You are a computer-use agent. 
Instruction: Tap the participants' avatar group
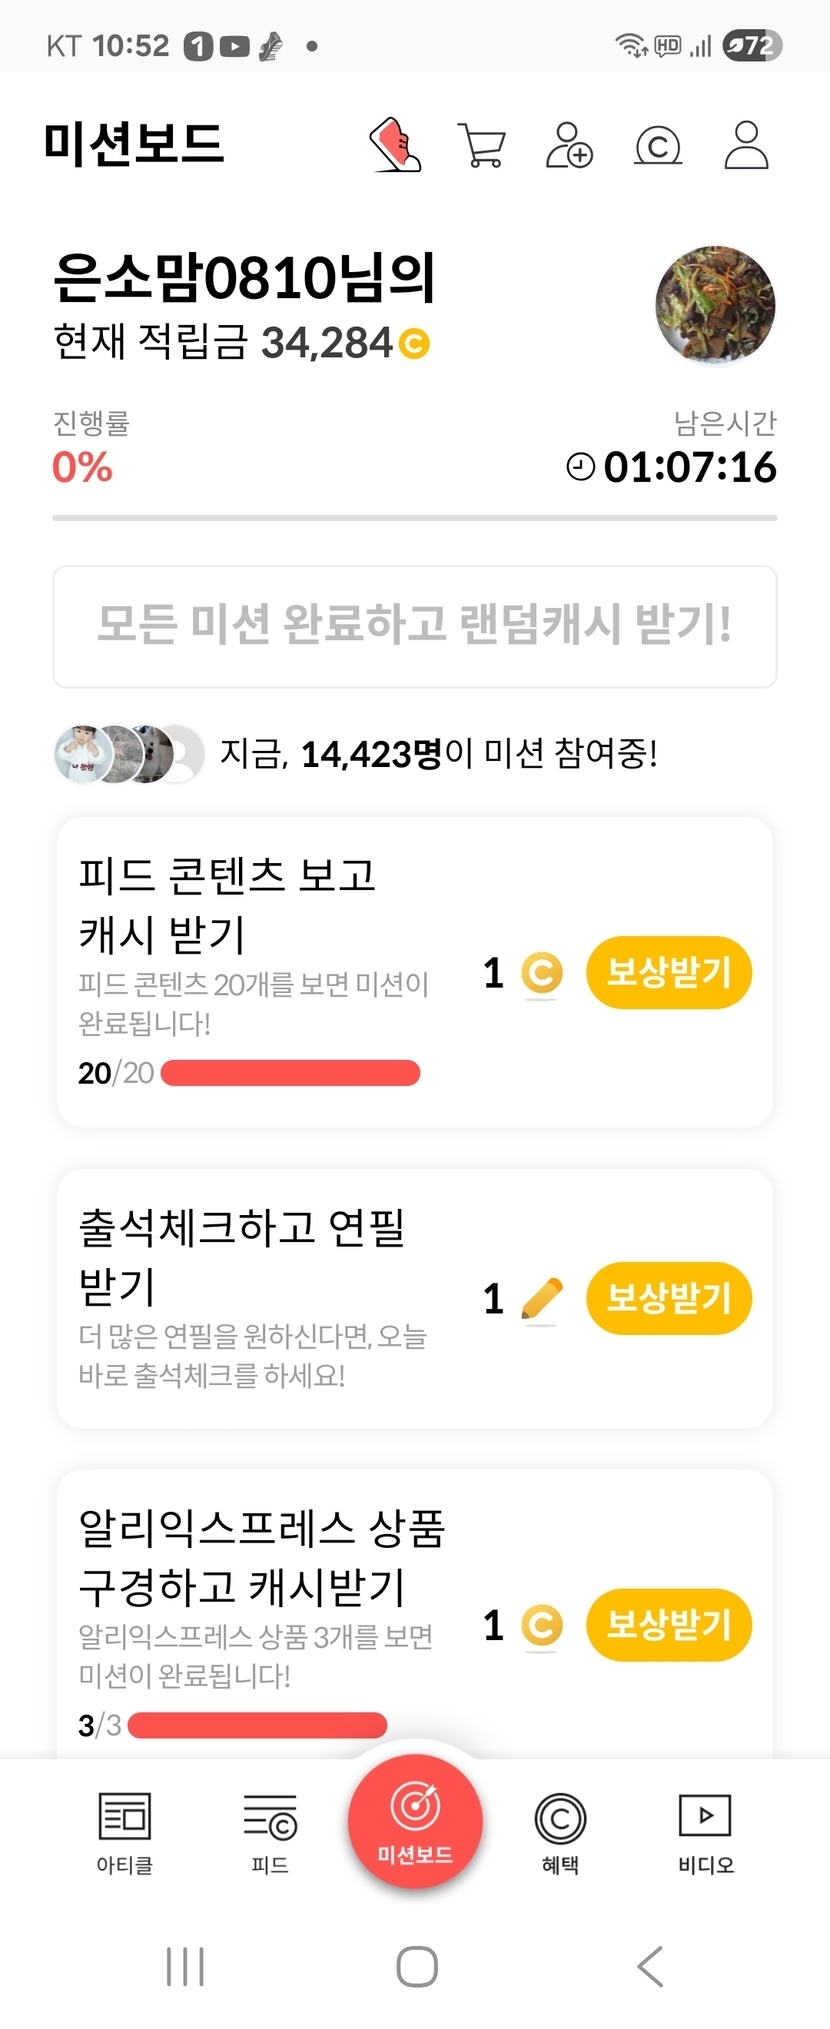[128, 754]
